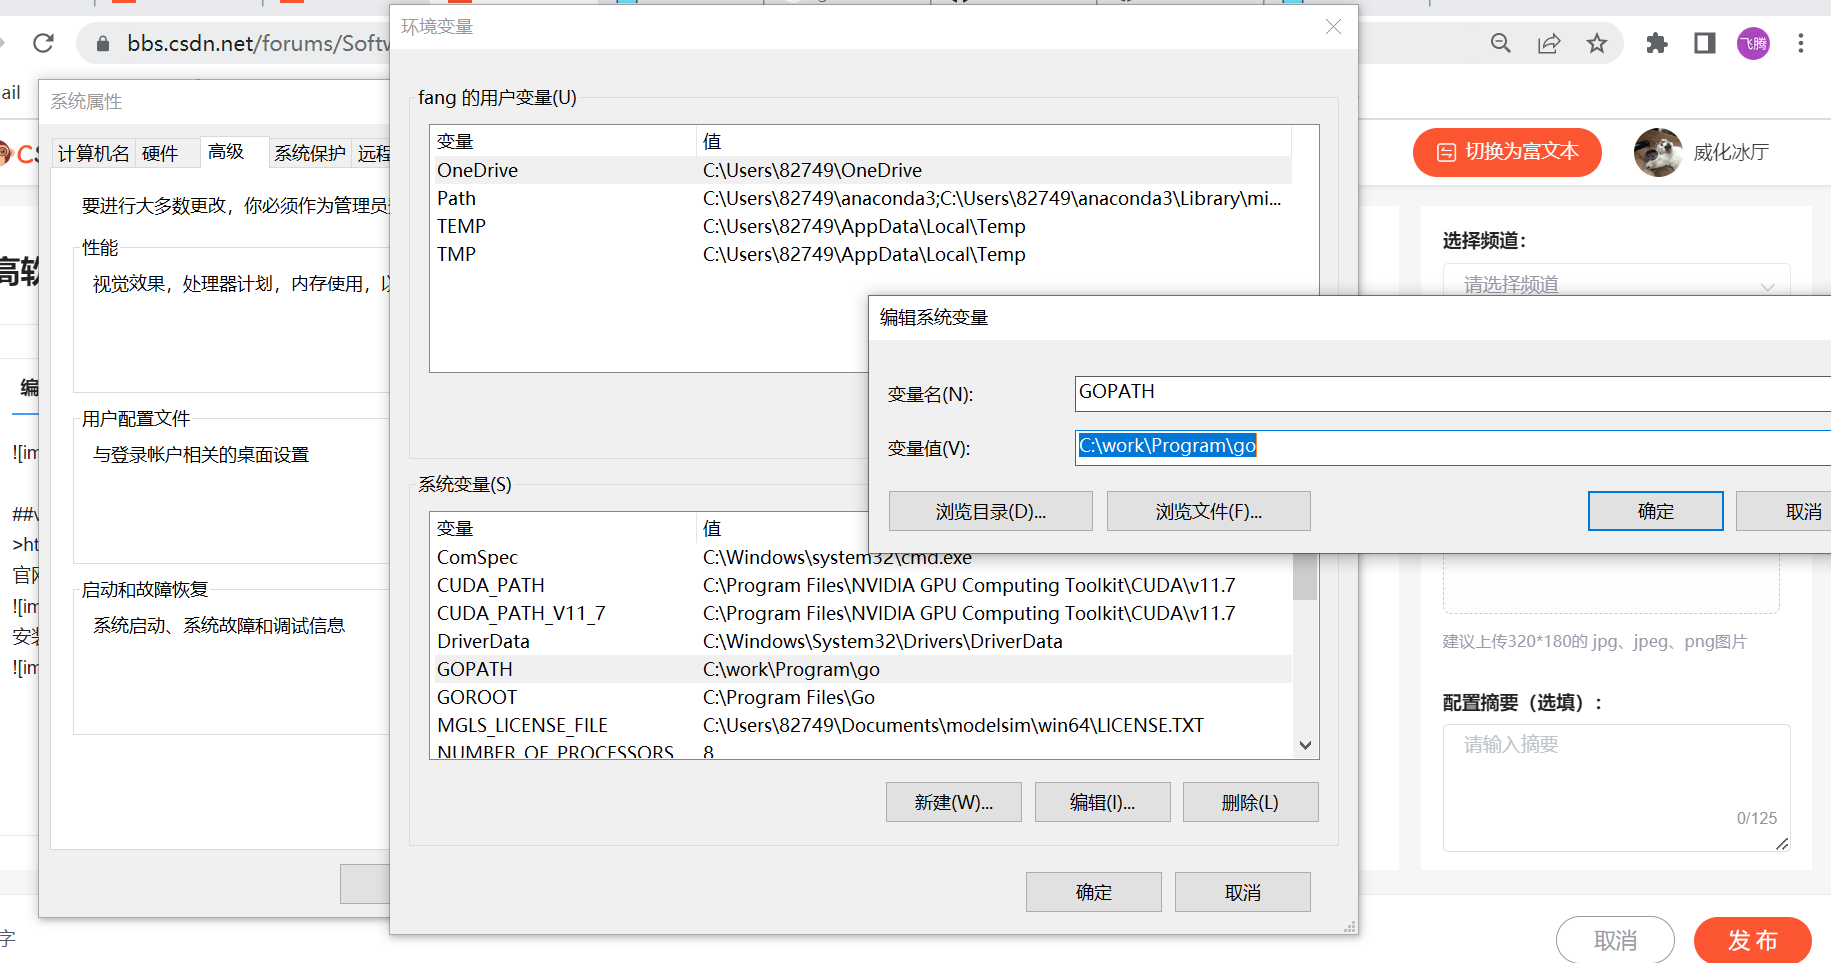
Task: Select the TMP user variable row
Action: click(861, 254)
